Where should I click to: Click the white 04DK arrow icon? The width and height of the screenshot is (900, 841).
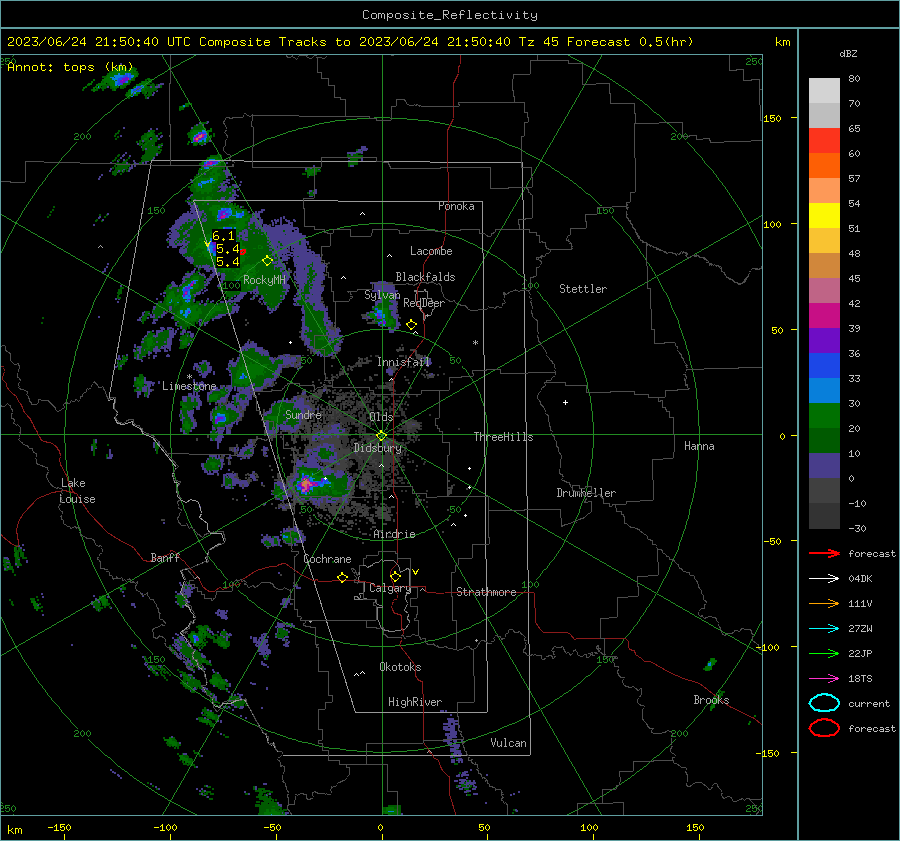(x=824, y=579)
